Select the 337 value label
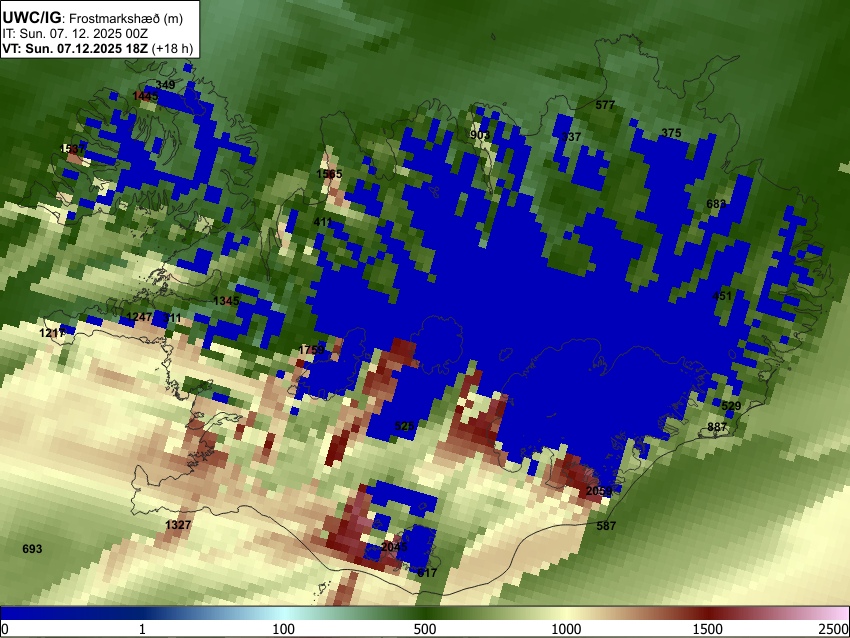Screen dimensions: 850x638 (x=571, y=137)
